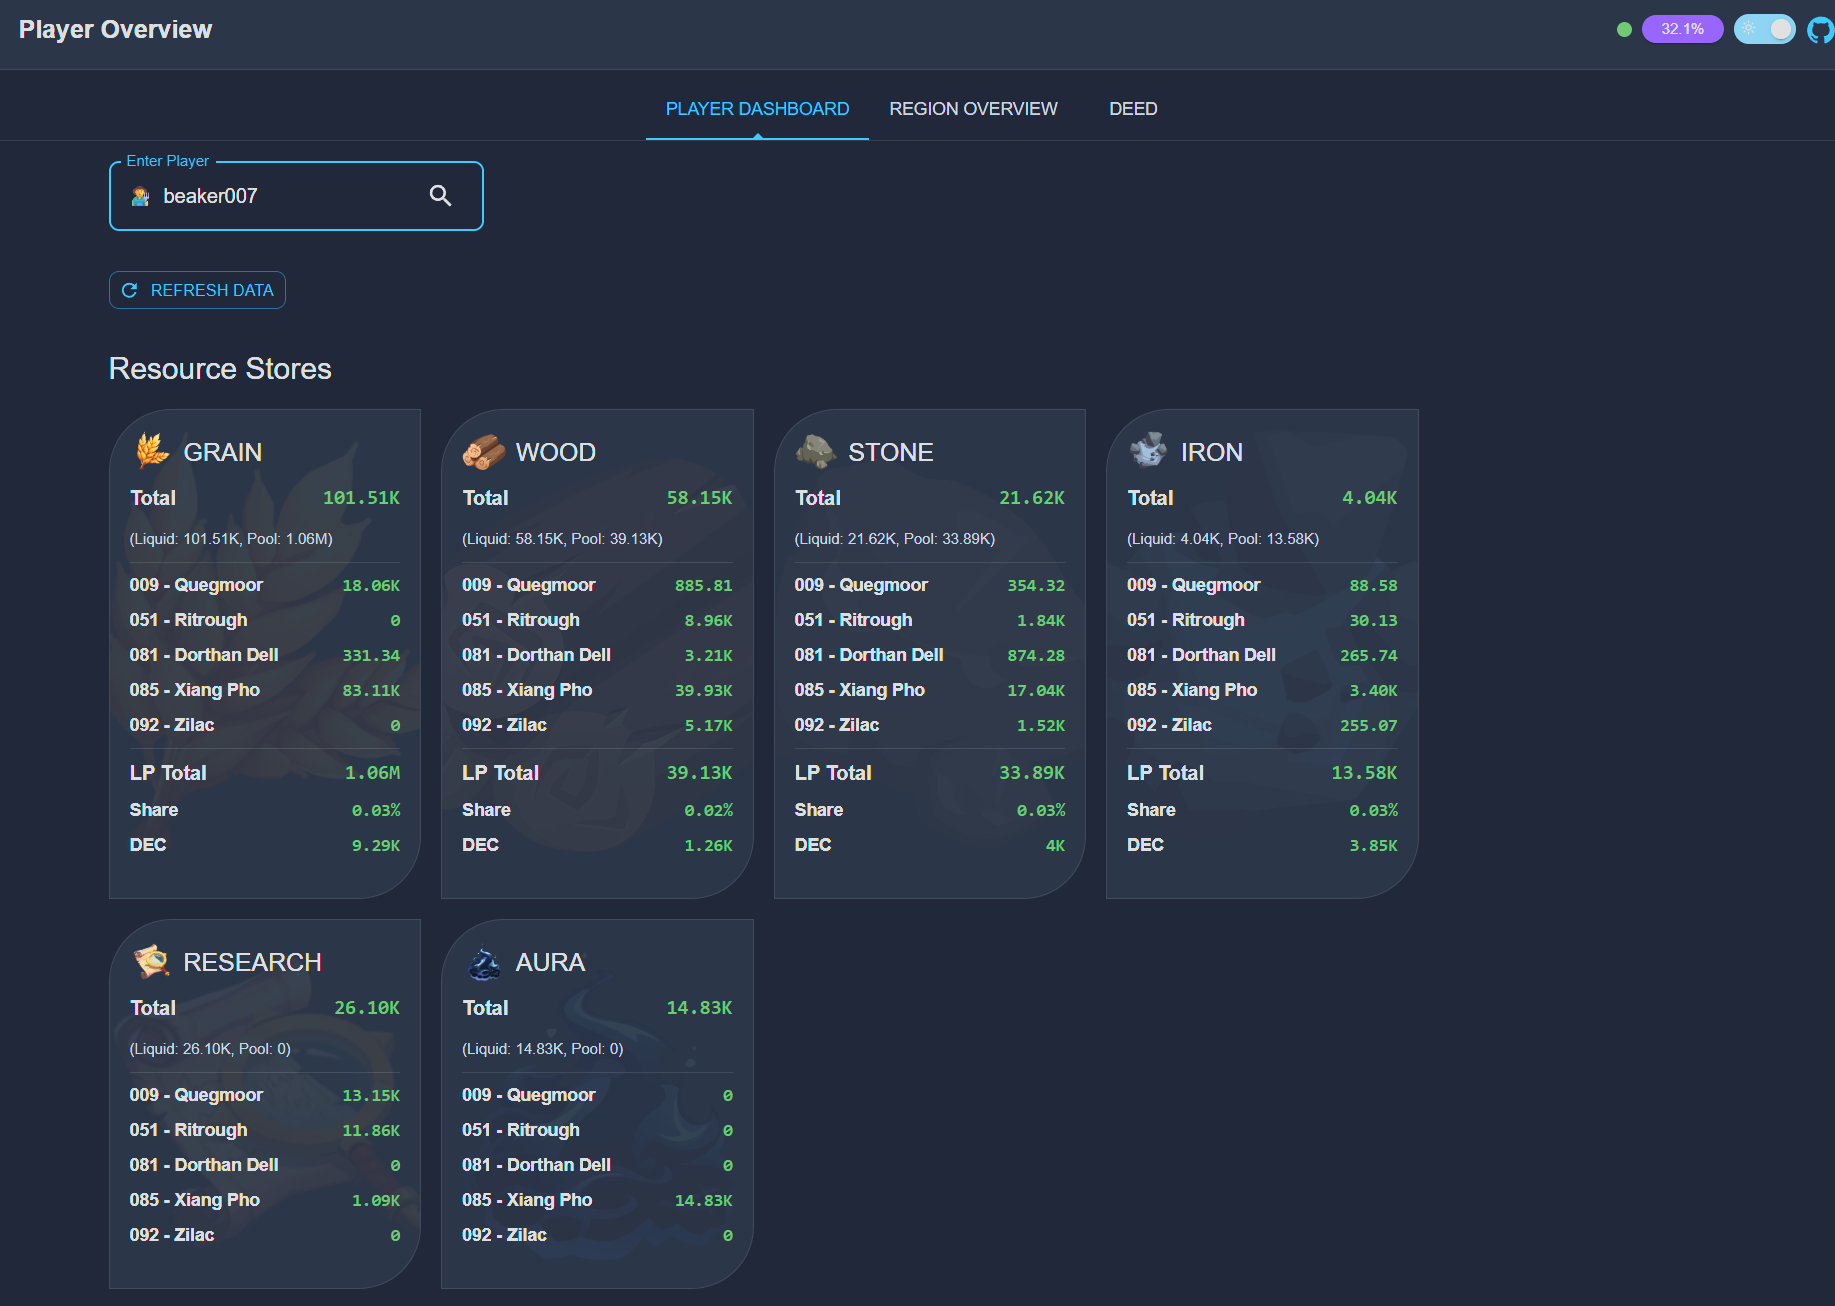Click the green status dot indicator

point(1624,29)
